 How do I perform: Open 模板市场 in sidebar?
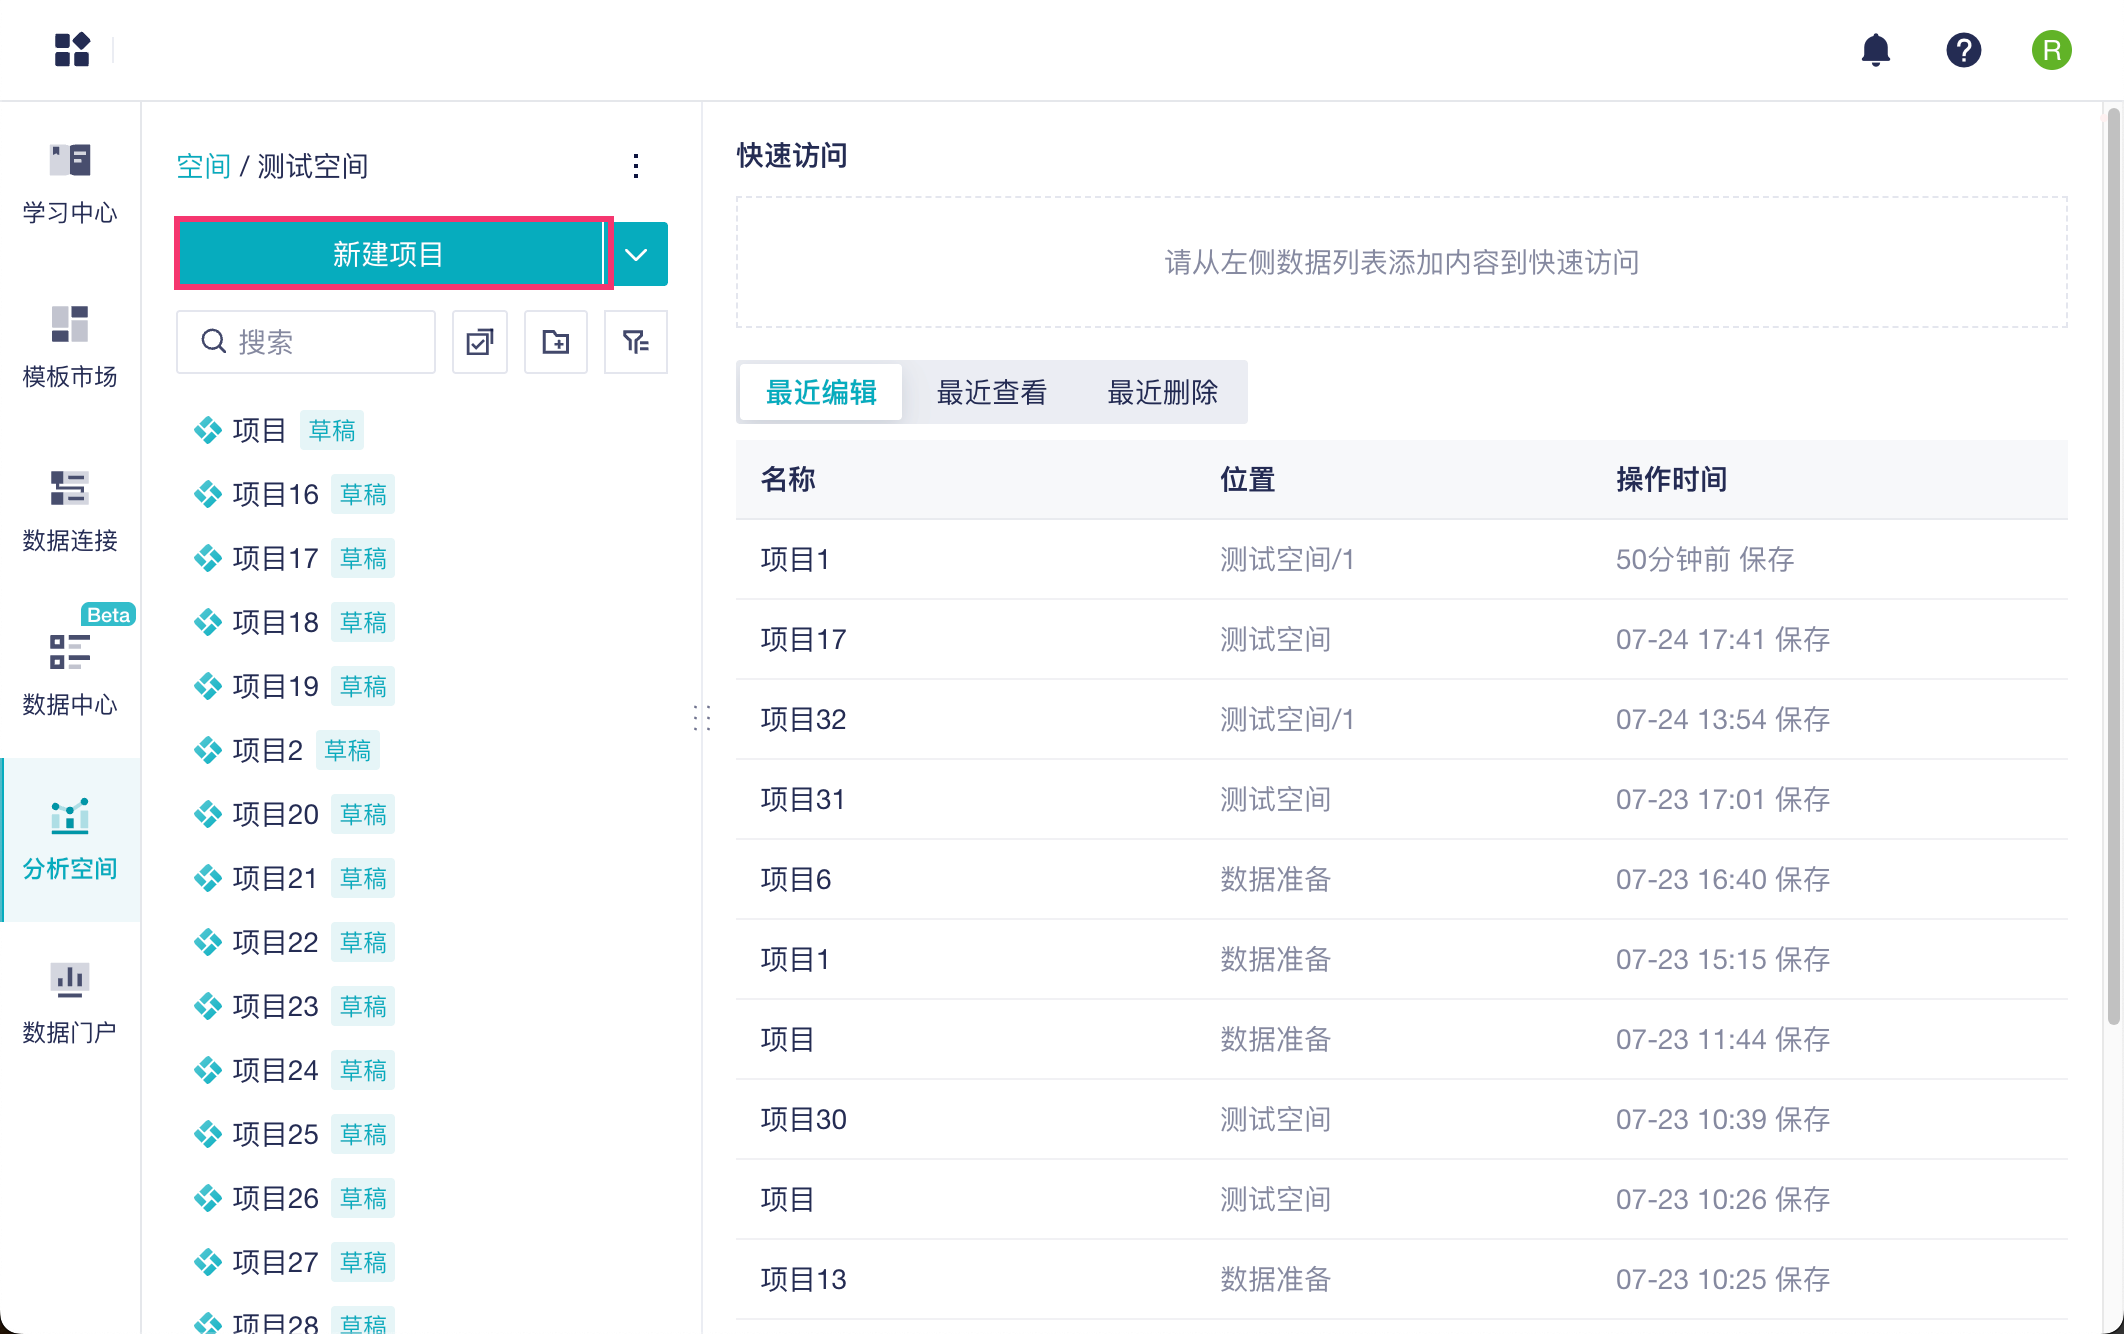coord(70,348)
